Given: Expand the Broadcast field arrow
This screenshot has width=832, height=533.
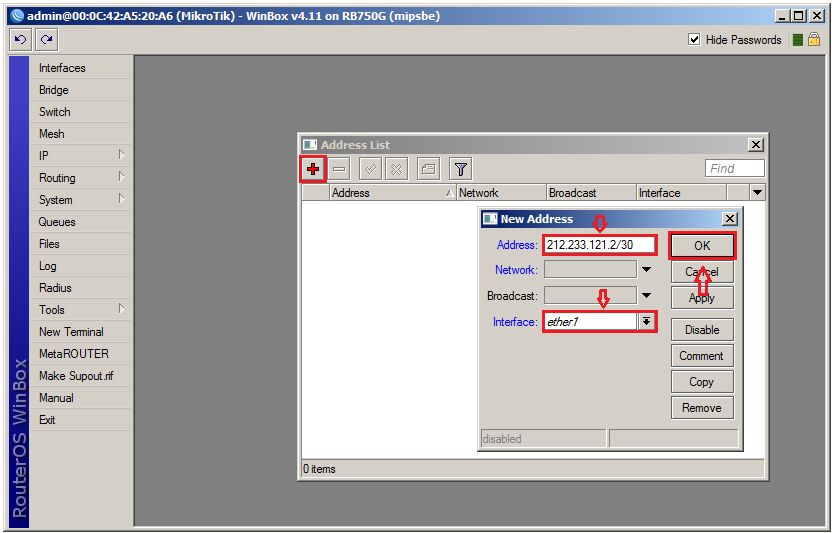Looking at the screenshot, I should (x=647, y=296).
